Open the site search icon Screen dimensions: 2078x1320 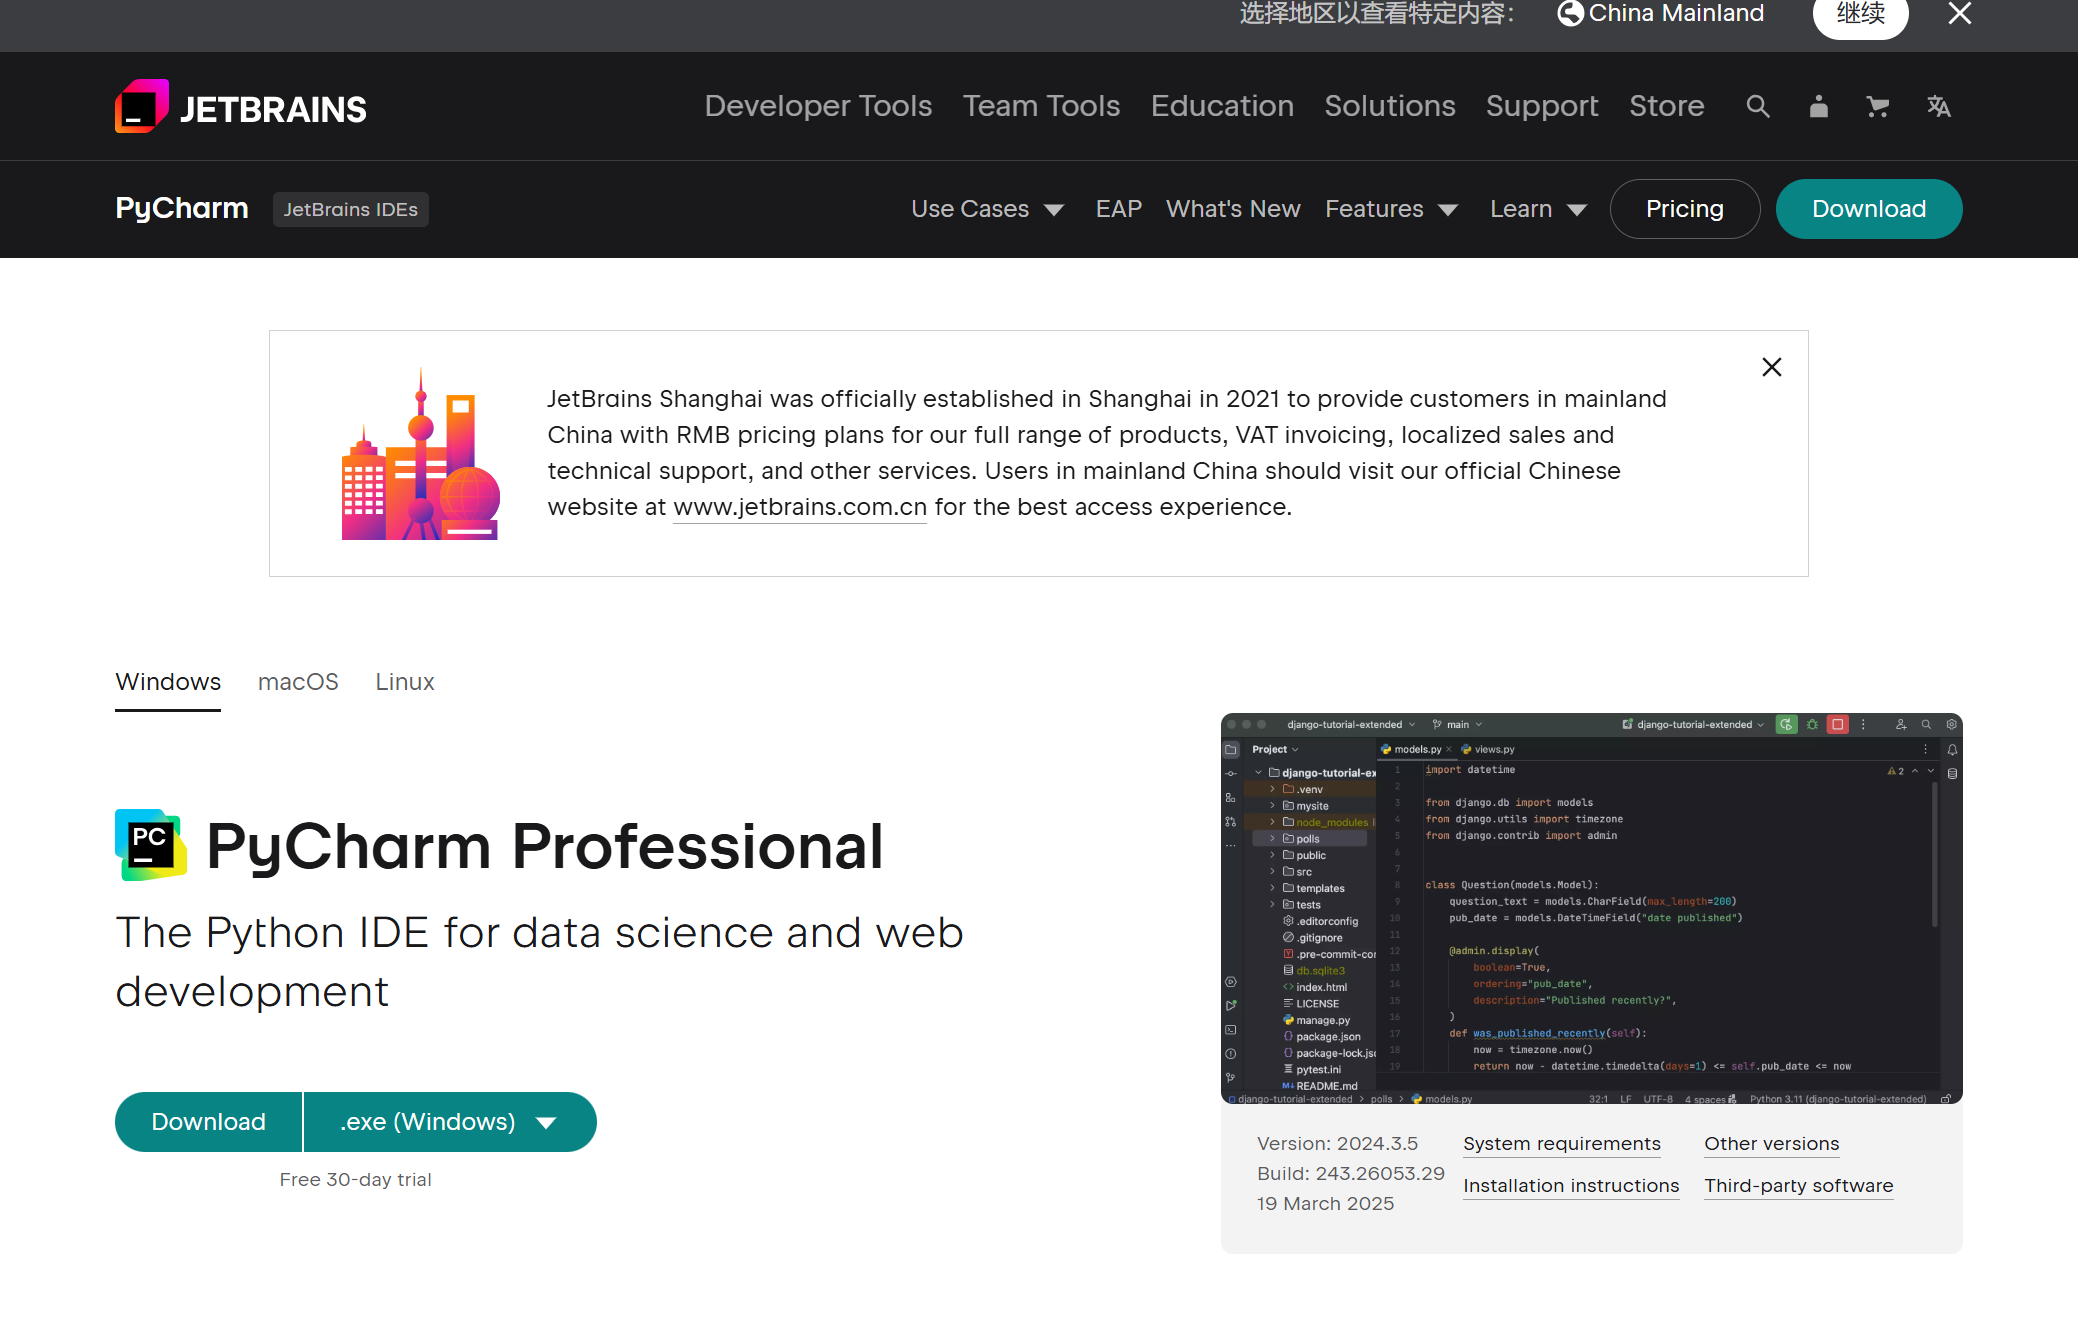click(x=1758, y=106)
